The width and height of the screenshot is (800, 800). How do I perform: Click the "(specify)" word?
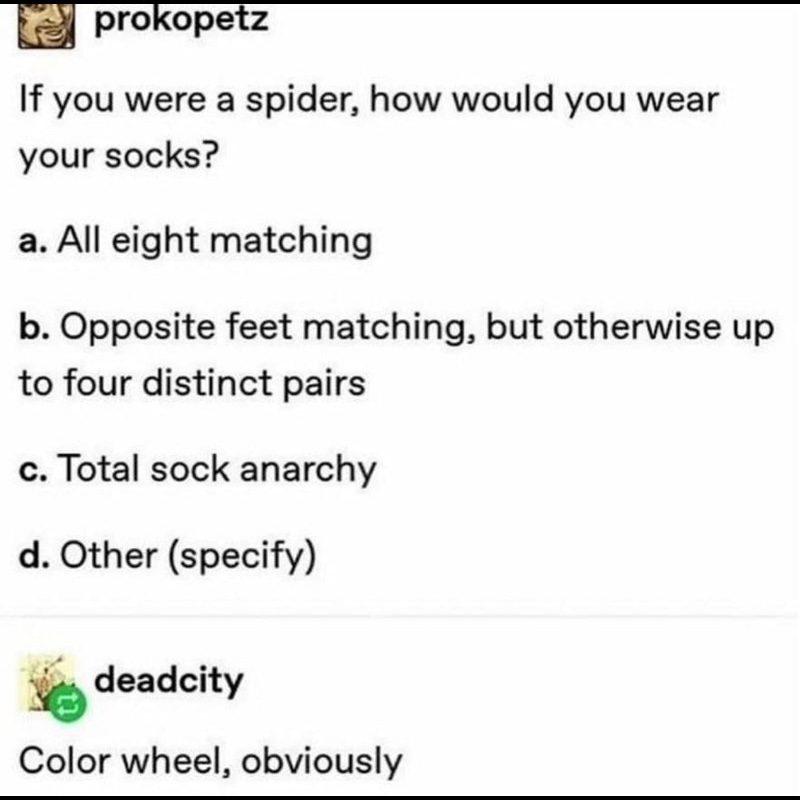click(242, 557)
